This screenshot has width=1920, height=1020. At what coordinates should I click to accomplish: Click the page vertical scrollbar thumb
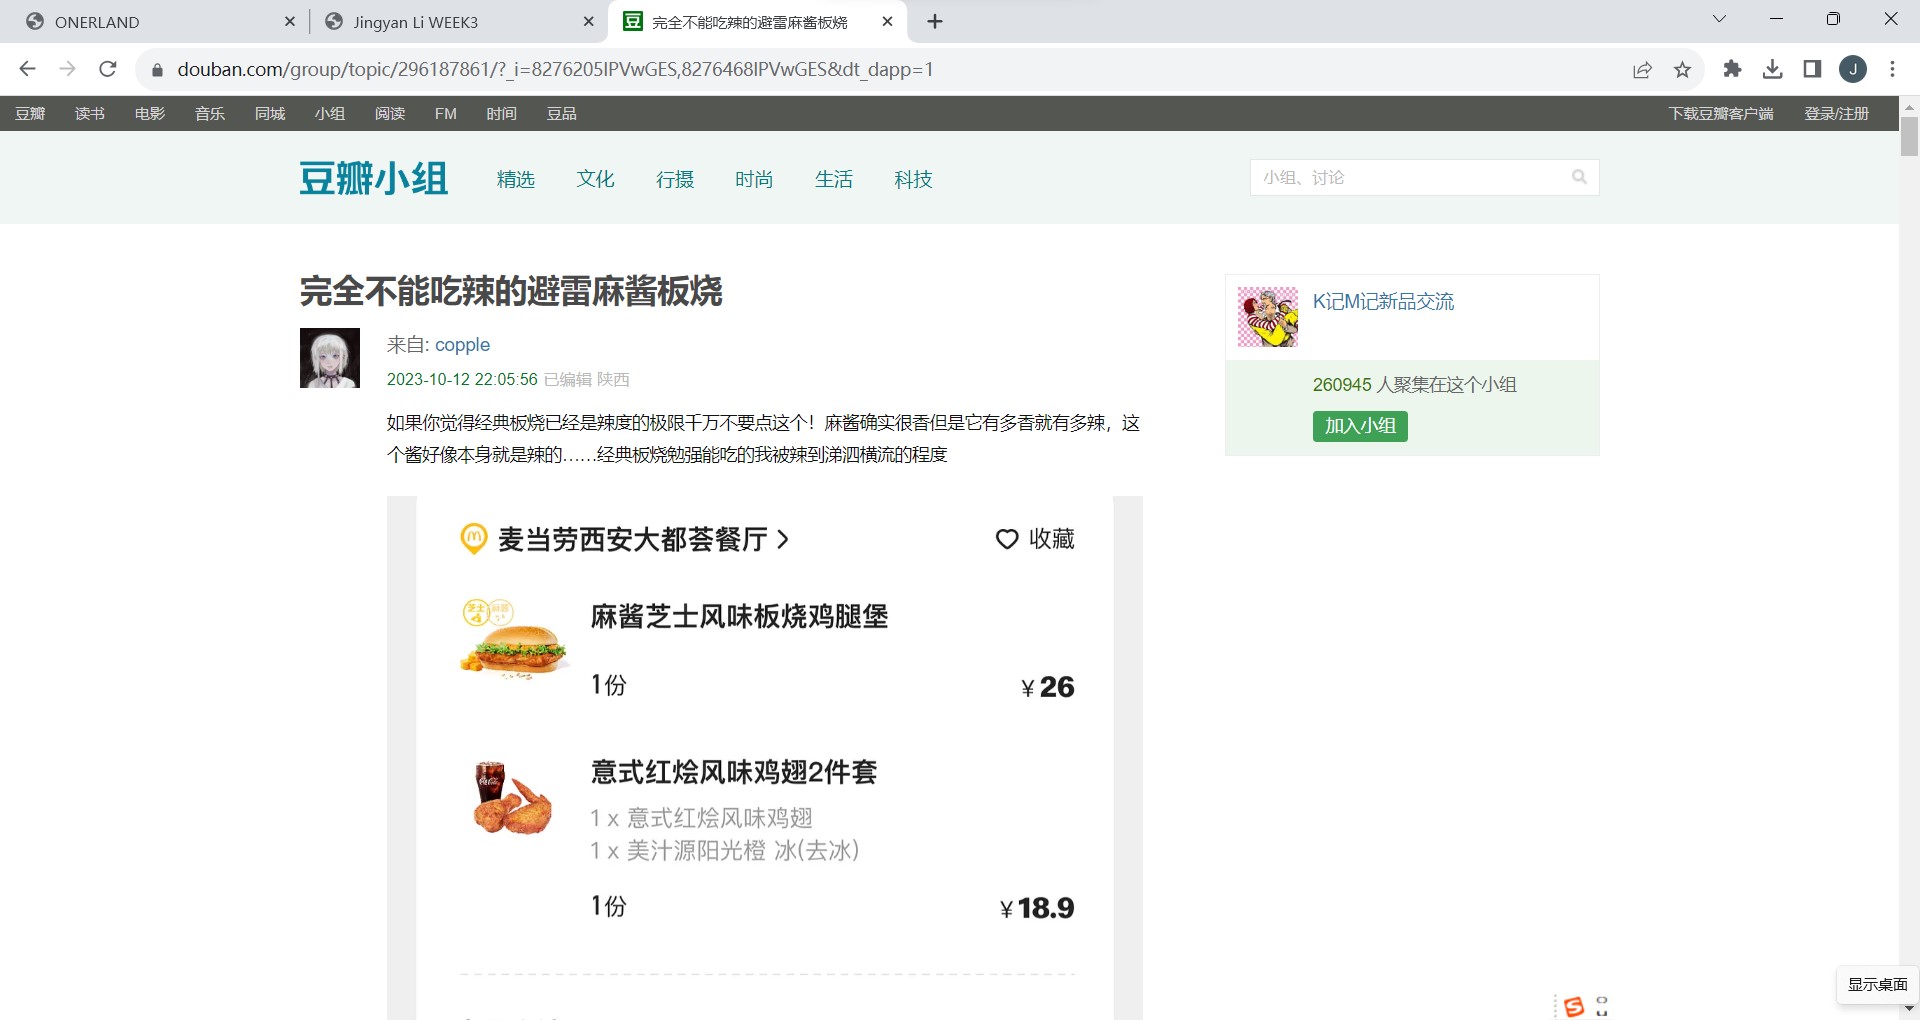point(1909,136)
